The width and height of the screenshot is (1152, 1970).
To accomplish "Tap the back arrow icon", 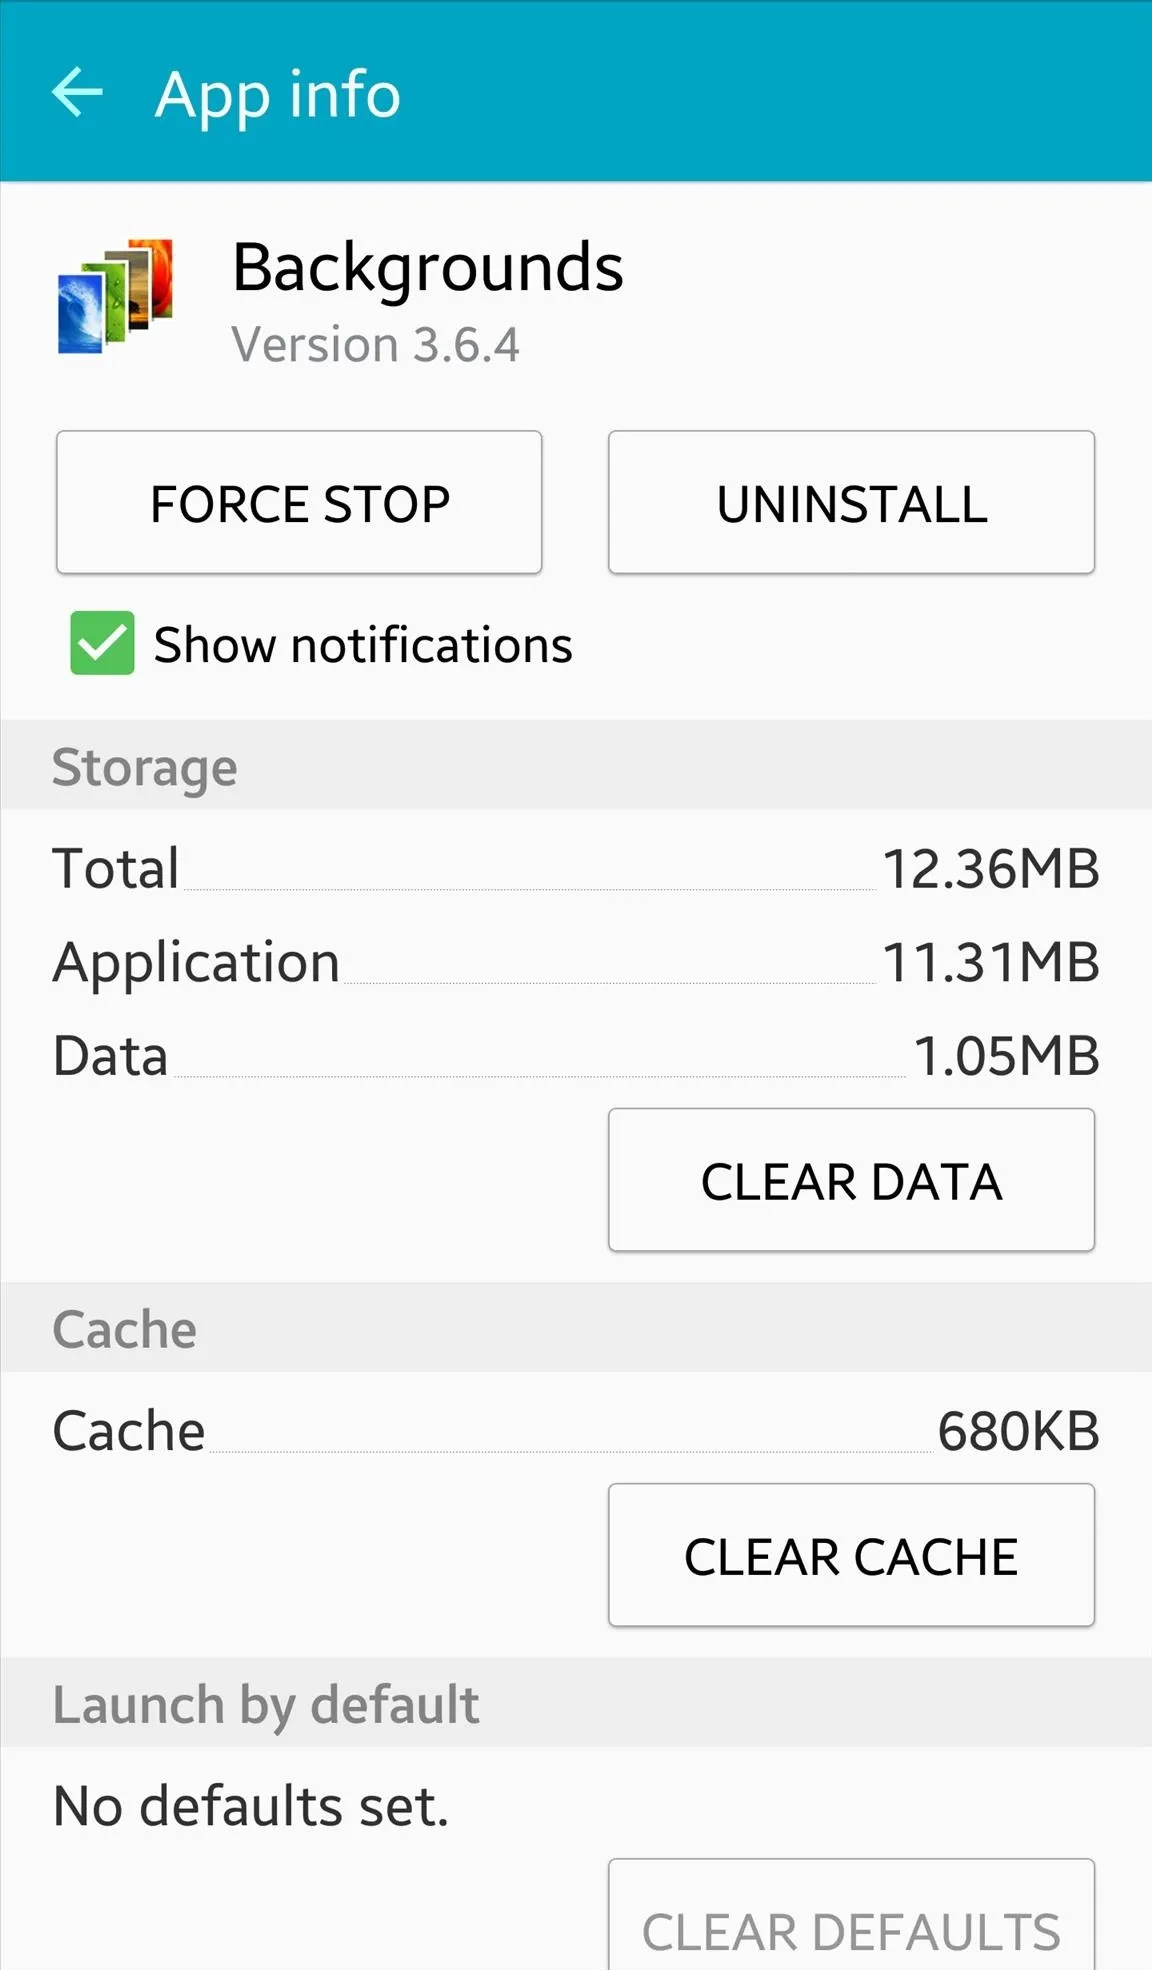I will pos(77,93).
